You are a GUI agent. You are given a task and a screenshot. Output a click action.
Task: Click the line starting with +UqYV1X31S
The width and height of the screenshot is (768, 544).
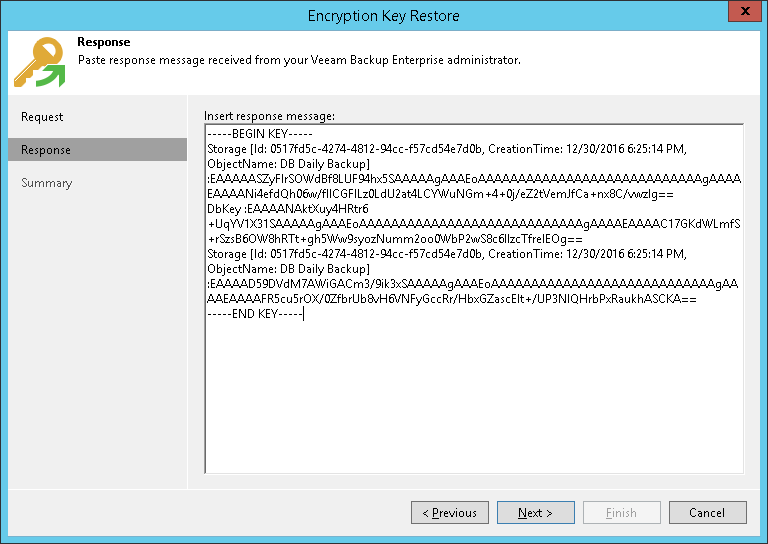[400, 224]
